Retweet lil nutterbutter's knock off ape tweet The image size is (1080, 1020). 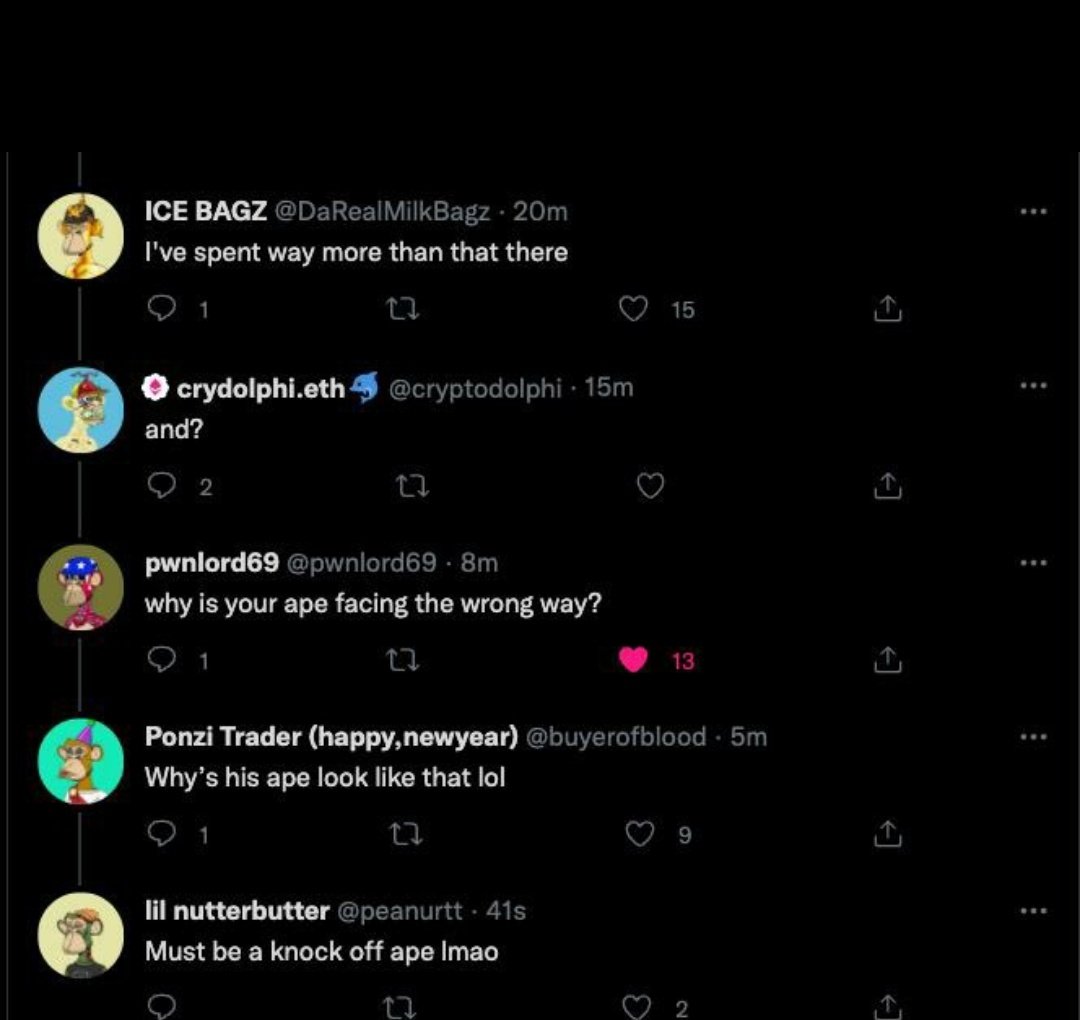coord(406,1006)
